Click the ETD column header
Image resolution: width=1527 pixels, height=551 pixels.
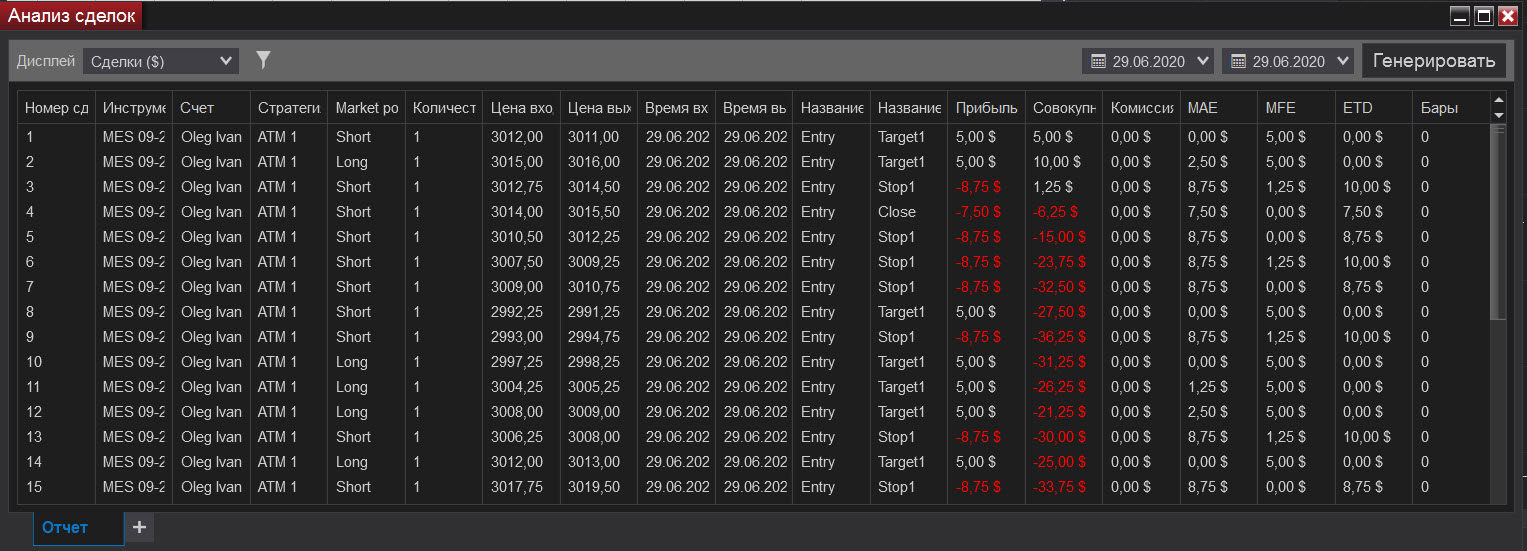coord(1374,108)
